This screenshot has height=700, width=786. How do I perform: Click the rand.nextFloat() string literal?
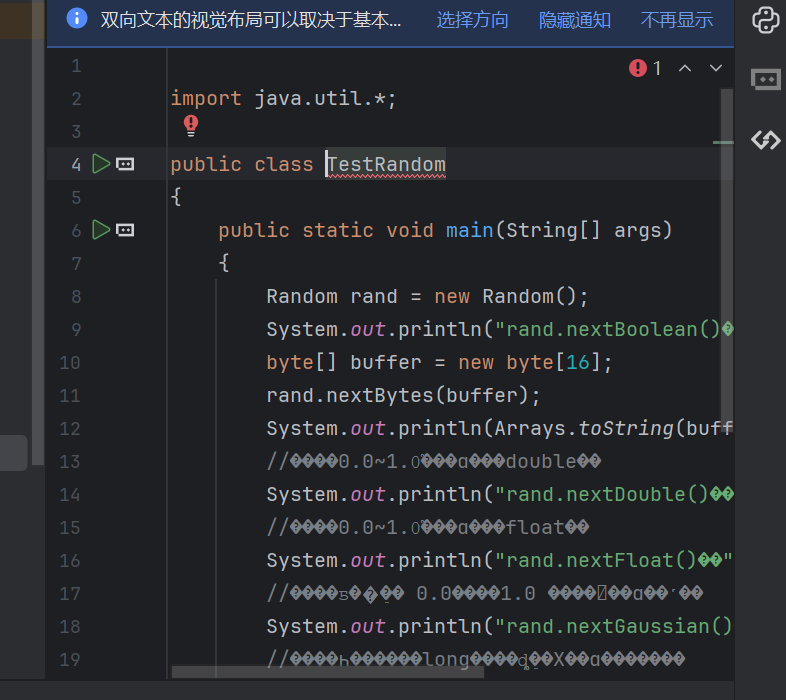(x=614, y=561)
